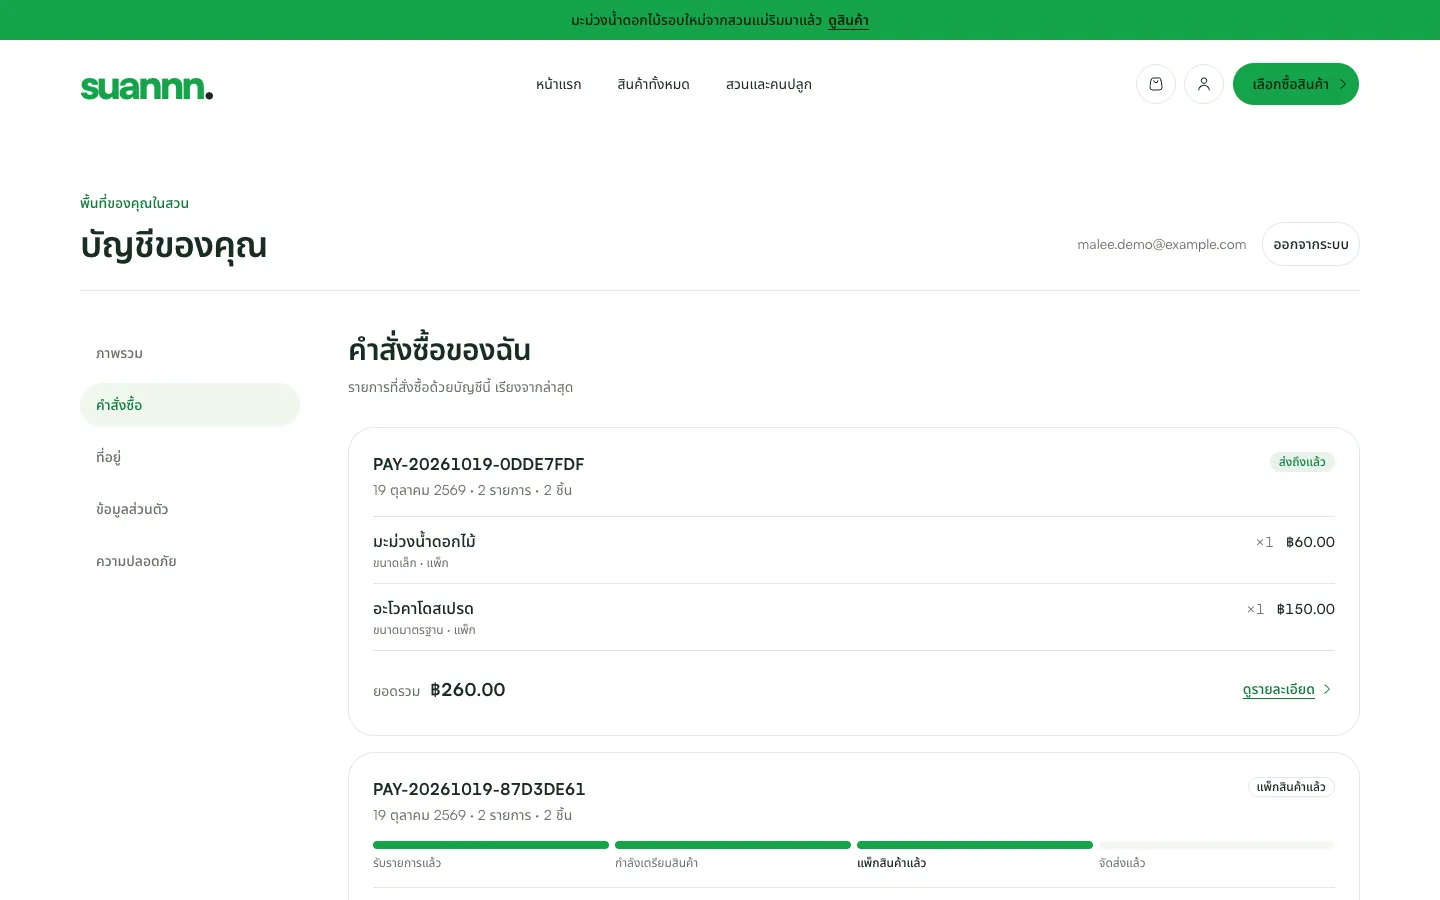
Task: Click the ฿60.00 price
Action: (1310, 542)
